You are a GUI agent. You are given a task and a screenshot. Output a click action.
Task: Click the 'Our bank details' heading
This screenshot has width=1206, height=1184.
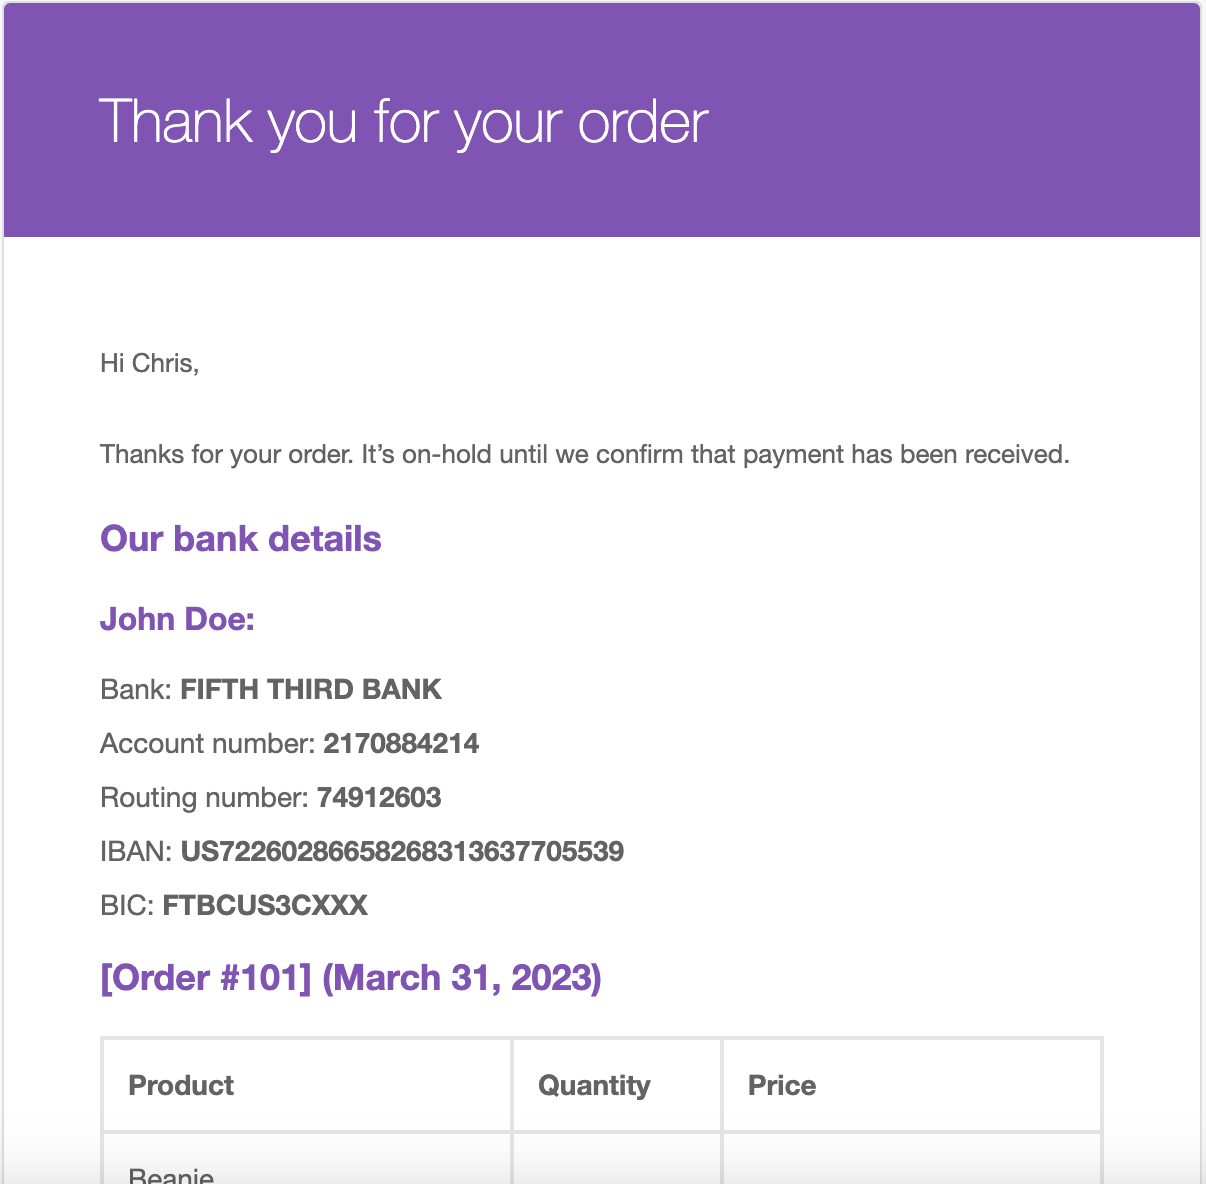click(x=241, y=539)
